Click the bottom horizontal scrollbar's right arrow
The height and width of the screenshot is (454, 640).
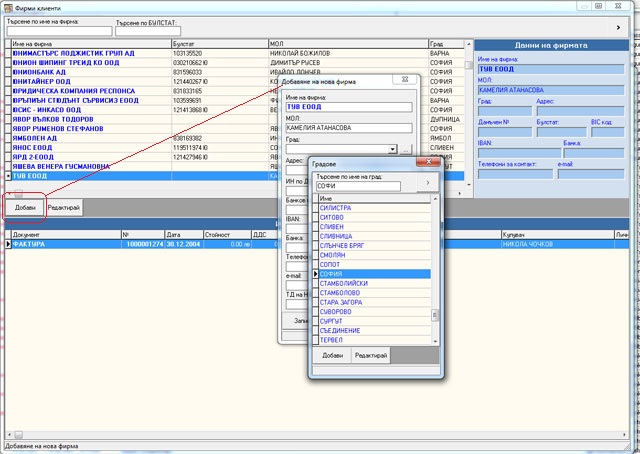[624, 434]
